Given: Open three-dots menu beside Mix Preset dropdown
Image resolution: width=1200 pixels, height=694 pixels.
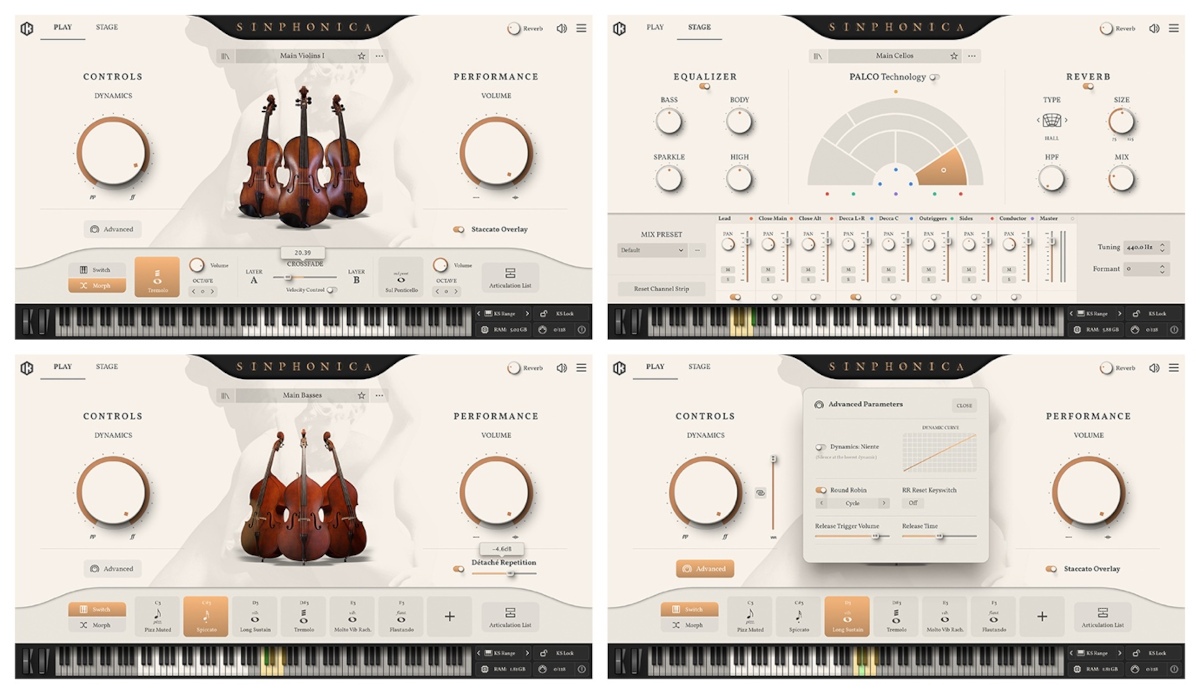Looking at the screenshot, I should (698, 250).
